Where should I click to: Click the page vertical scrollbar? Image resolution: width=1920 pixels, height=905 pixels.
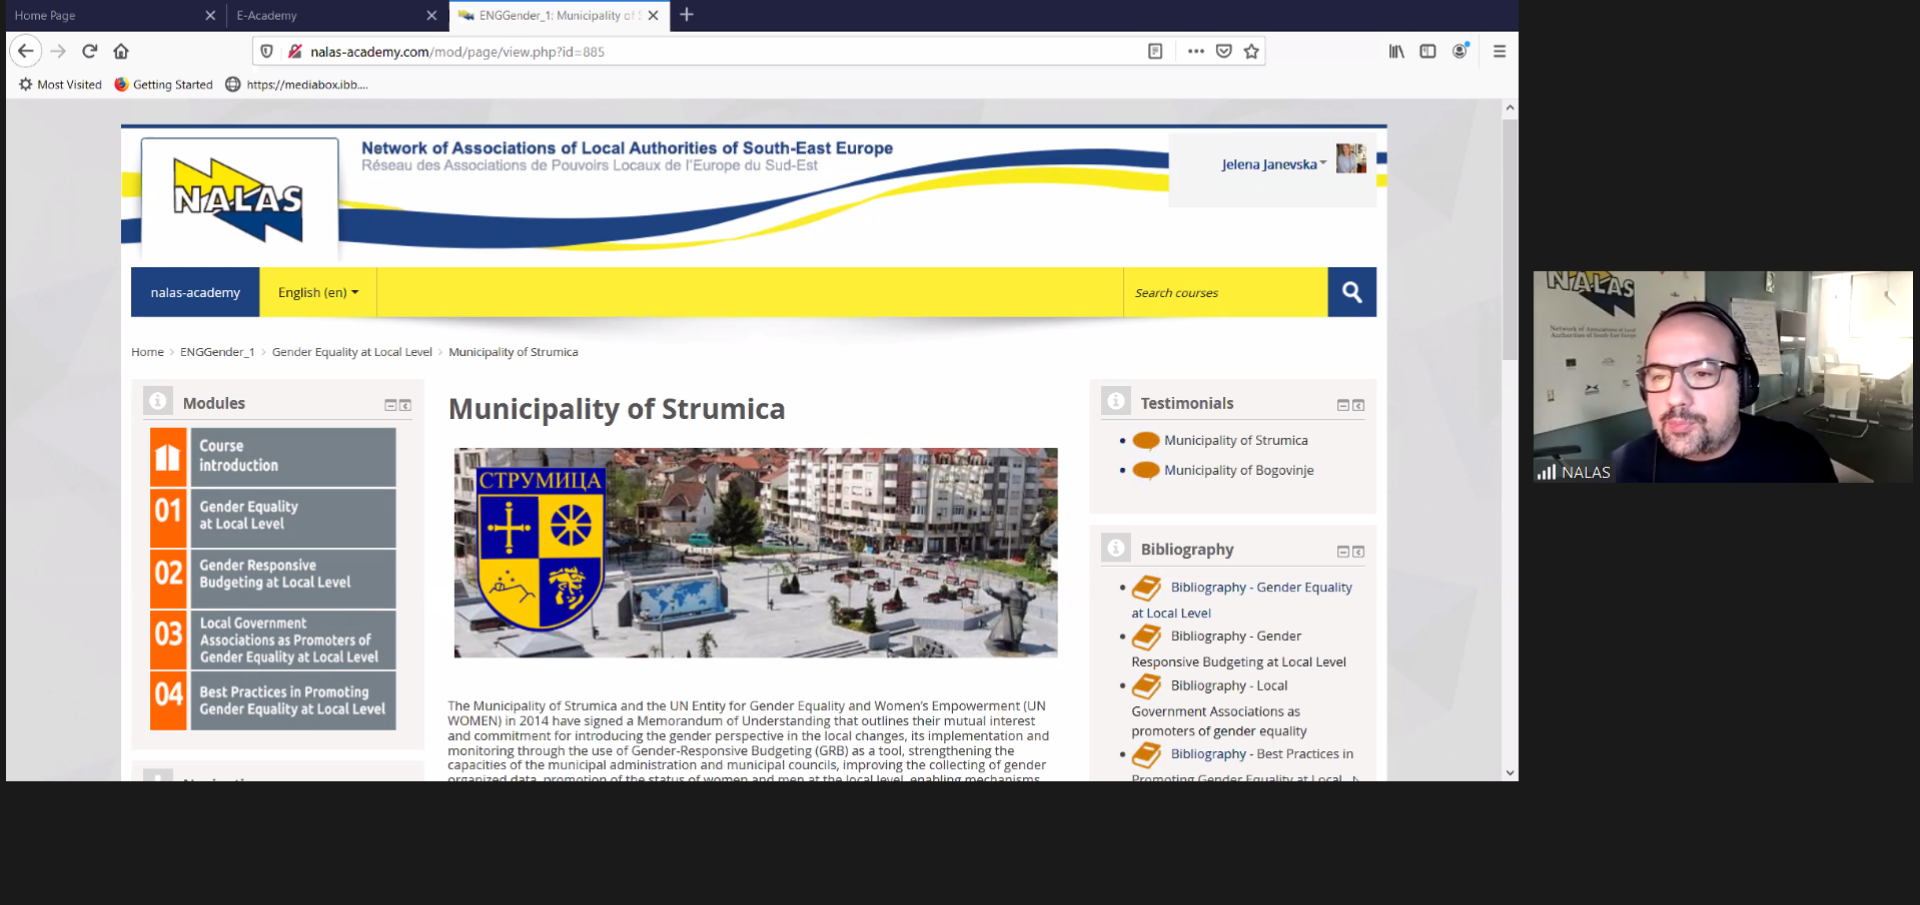point(1510,240)
